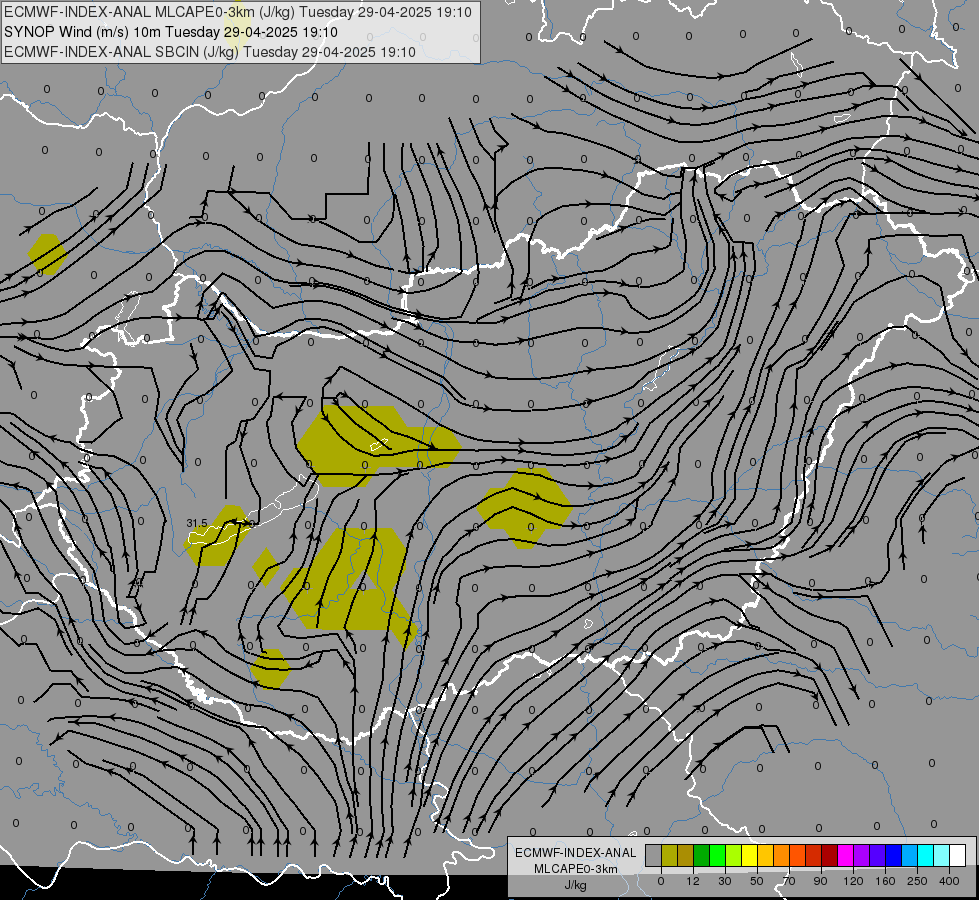Screen dimensions: 979x900
Task: Click legend tick label 90
Action: tap(821, 881)
